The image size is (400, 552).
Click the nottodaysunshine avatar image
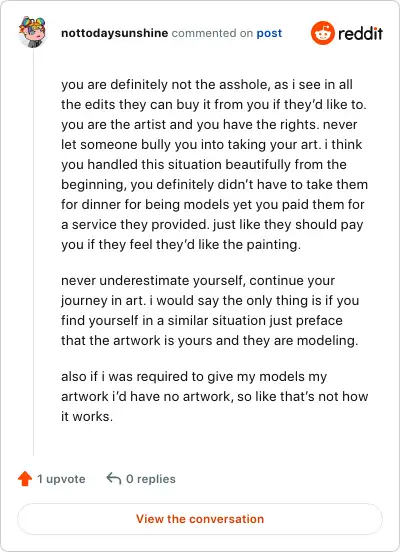click(33, 32)
